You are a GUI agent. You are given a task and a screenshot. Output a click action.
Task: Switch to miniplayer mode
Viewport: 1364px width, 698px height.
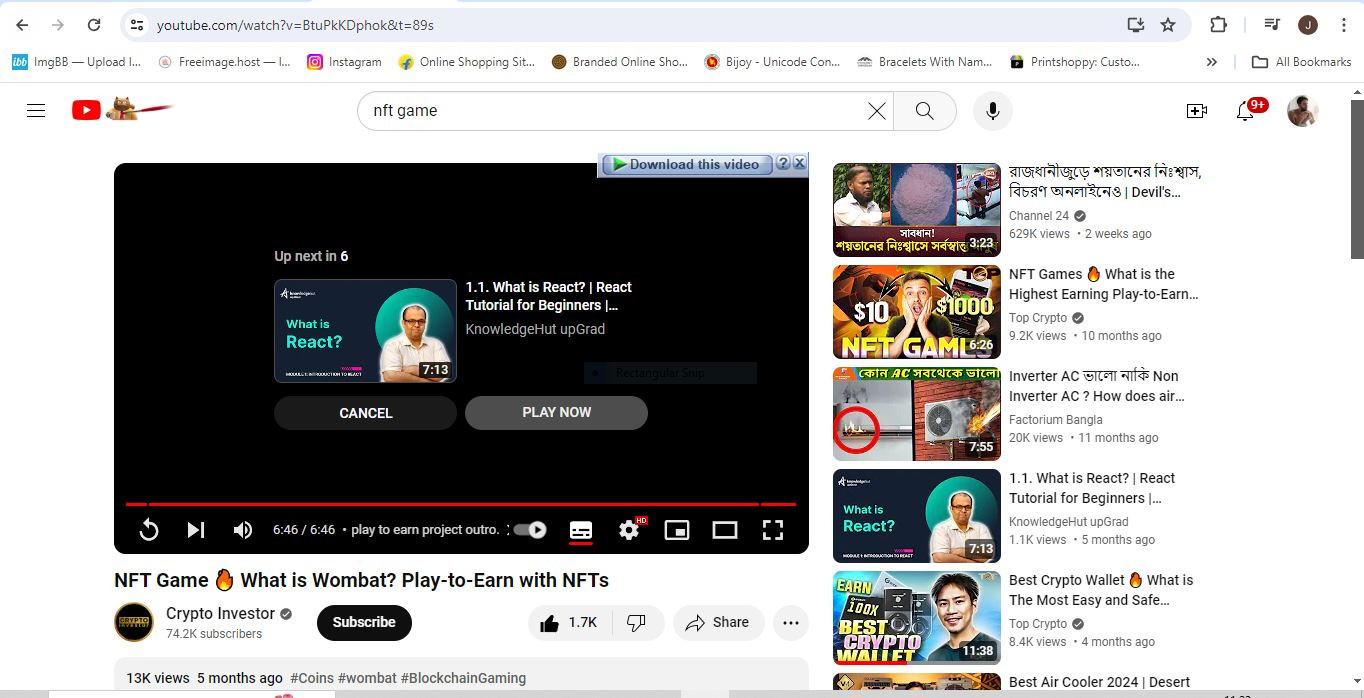coord(677,530)
